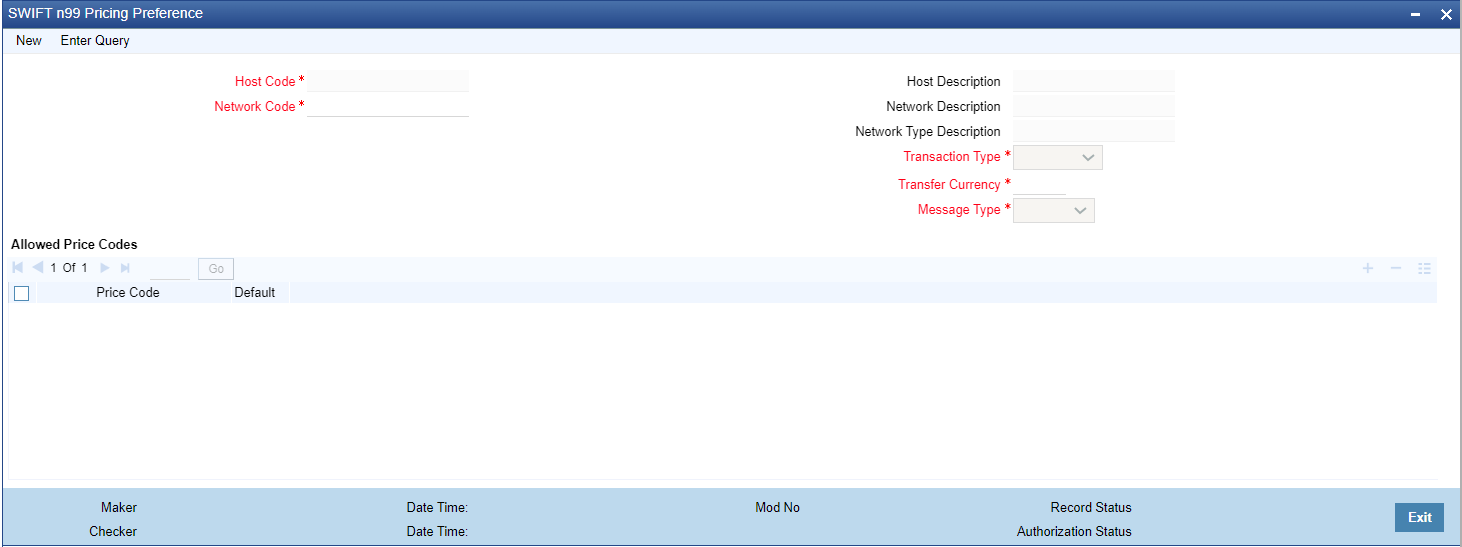Click the '1 Of 1' page indicator

(x=69, y=268)
